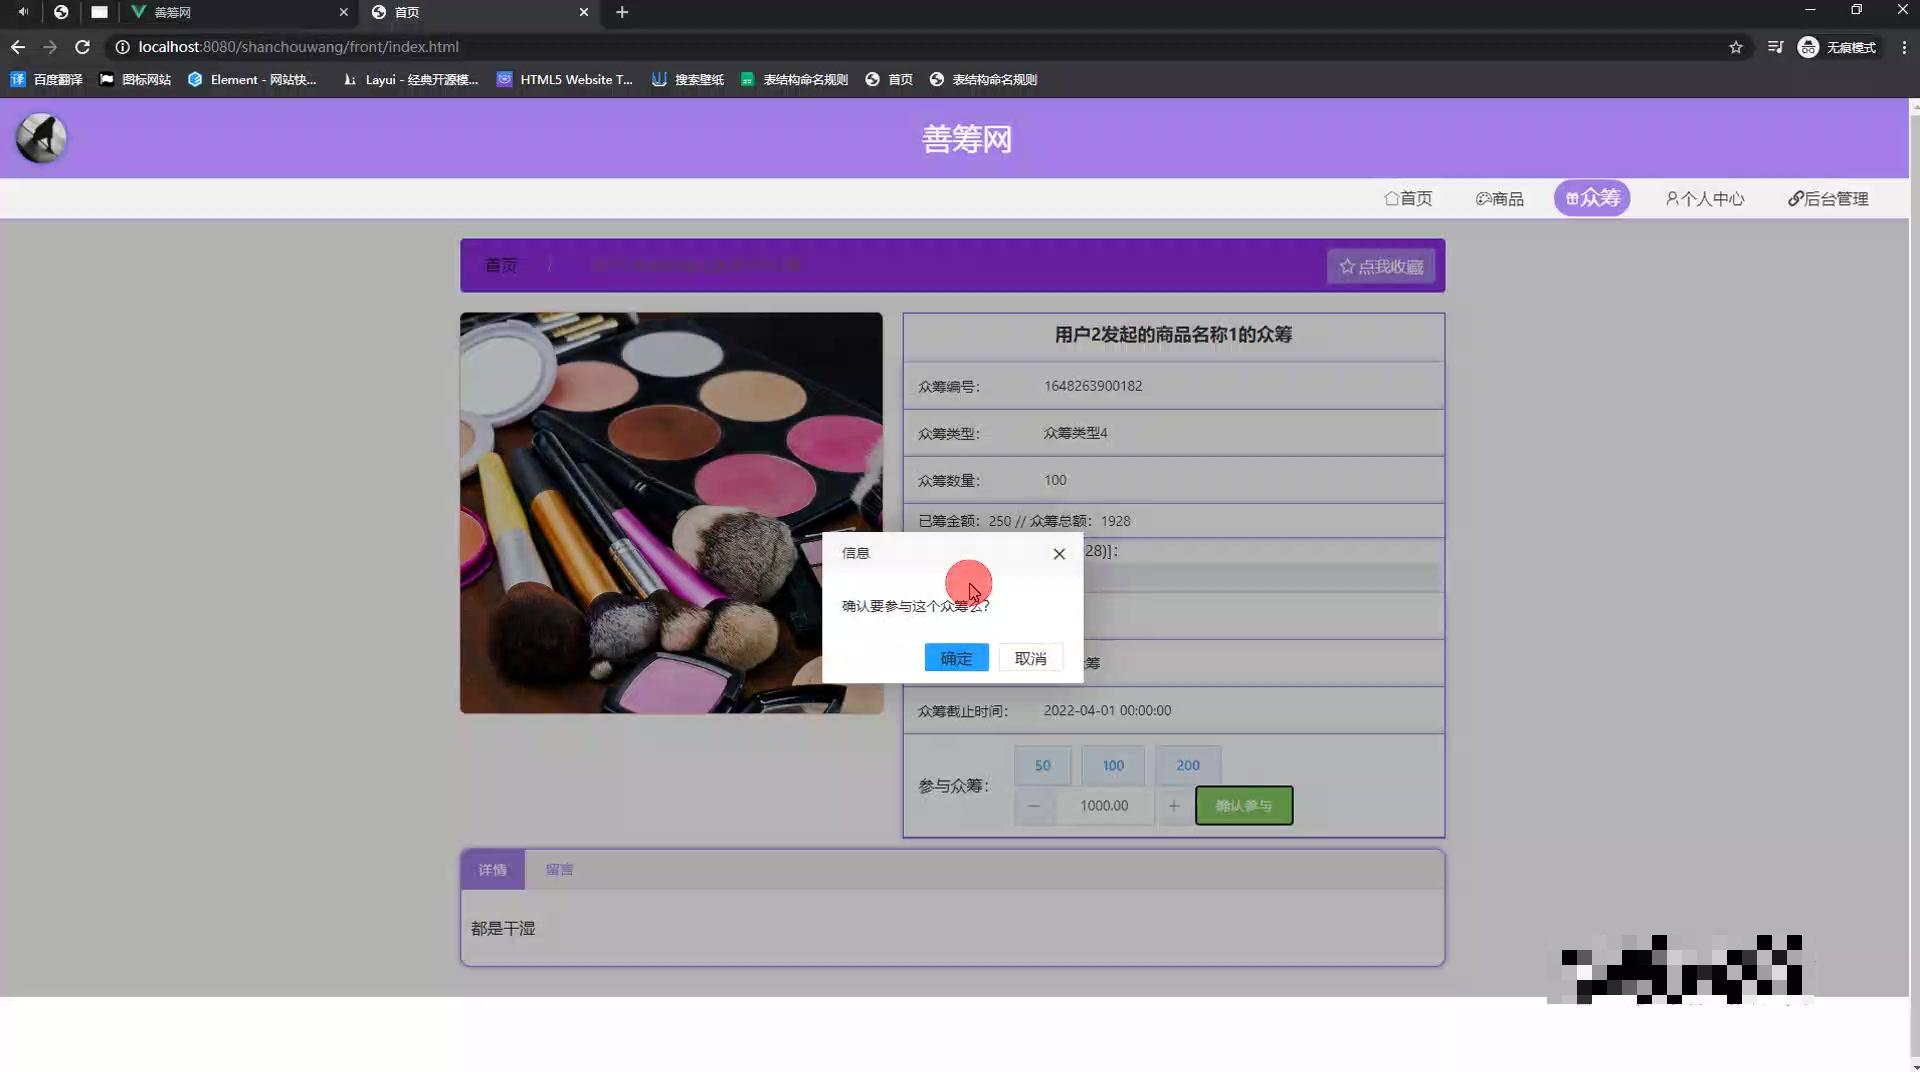Click the 点我收藏 favorite button

pos(1380,266)
